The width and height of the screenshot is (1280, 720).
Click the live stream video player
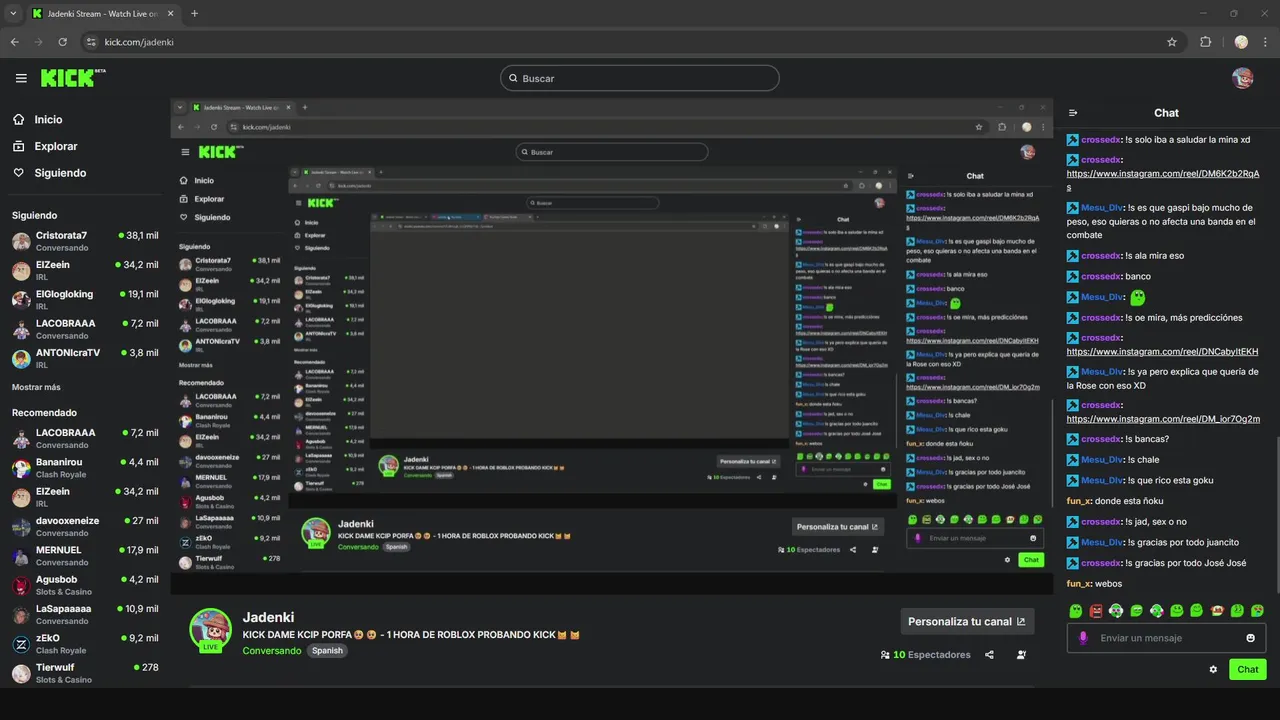pos(611,346)
